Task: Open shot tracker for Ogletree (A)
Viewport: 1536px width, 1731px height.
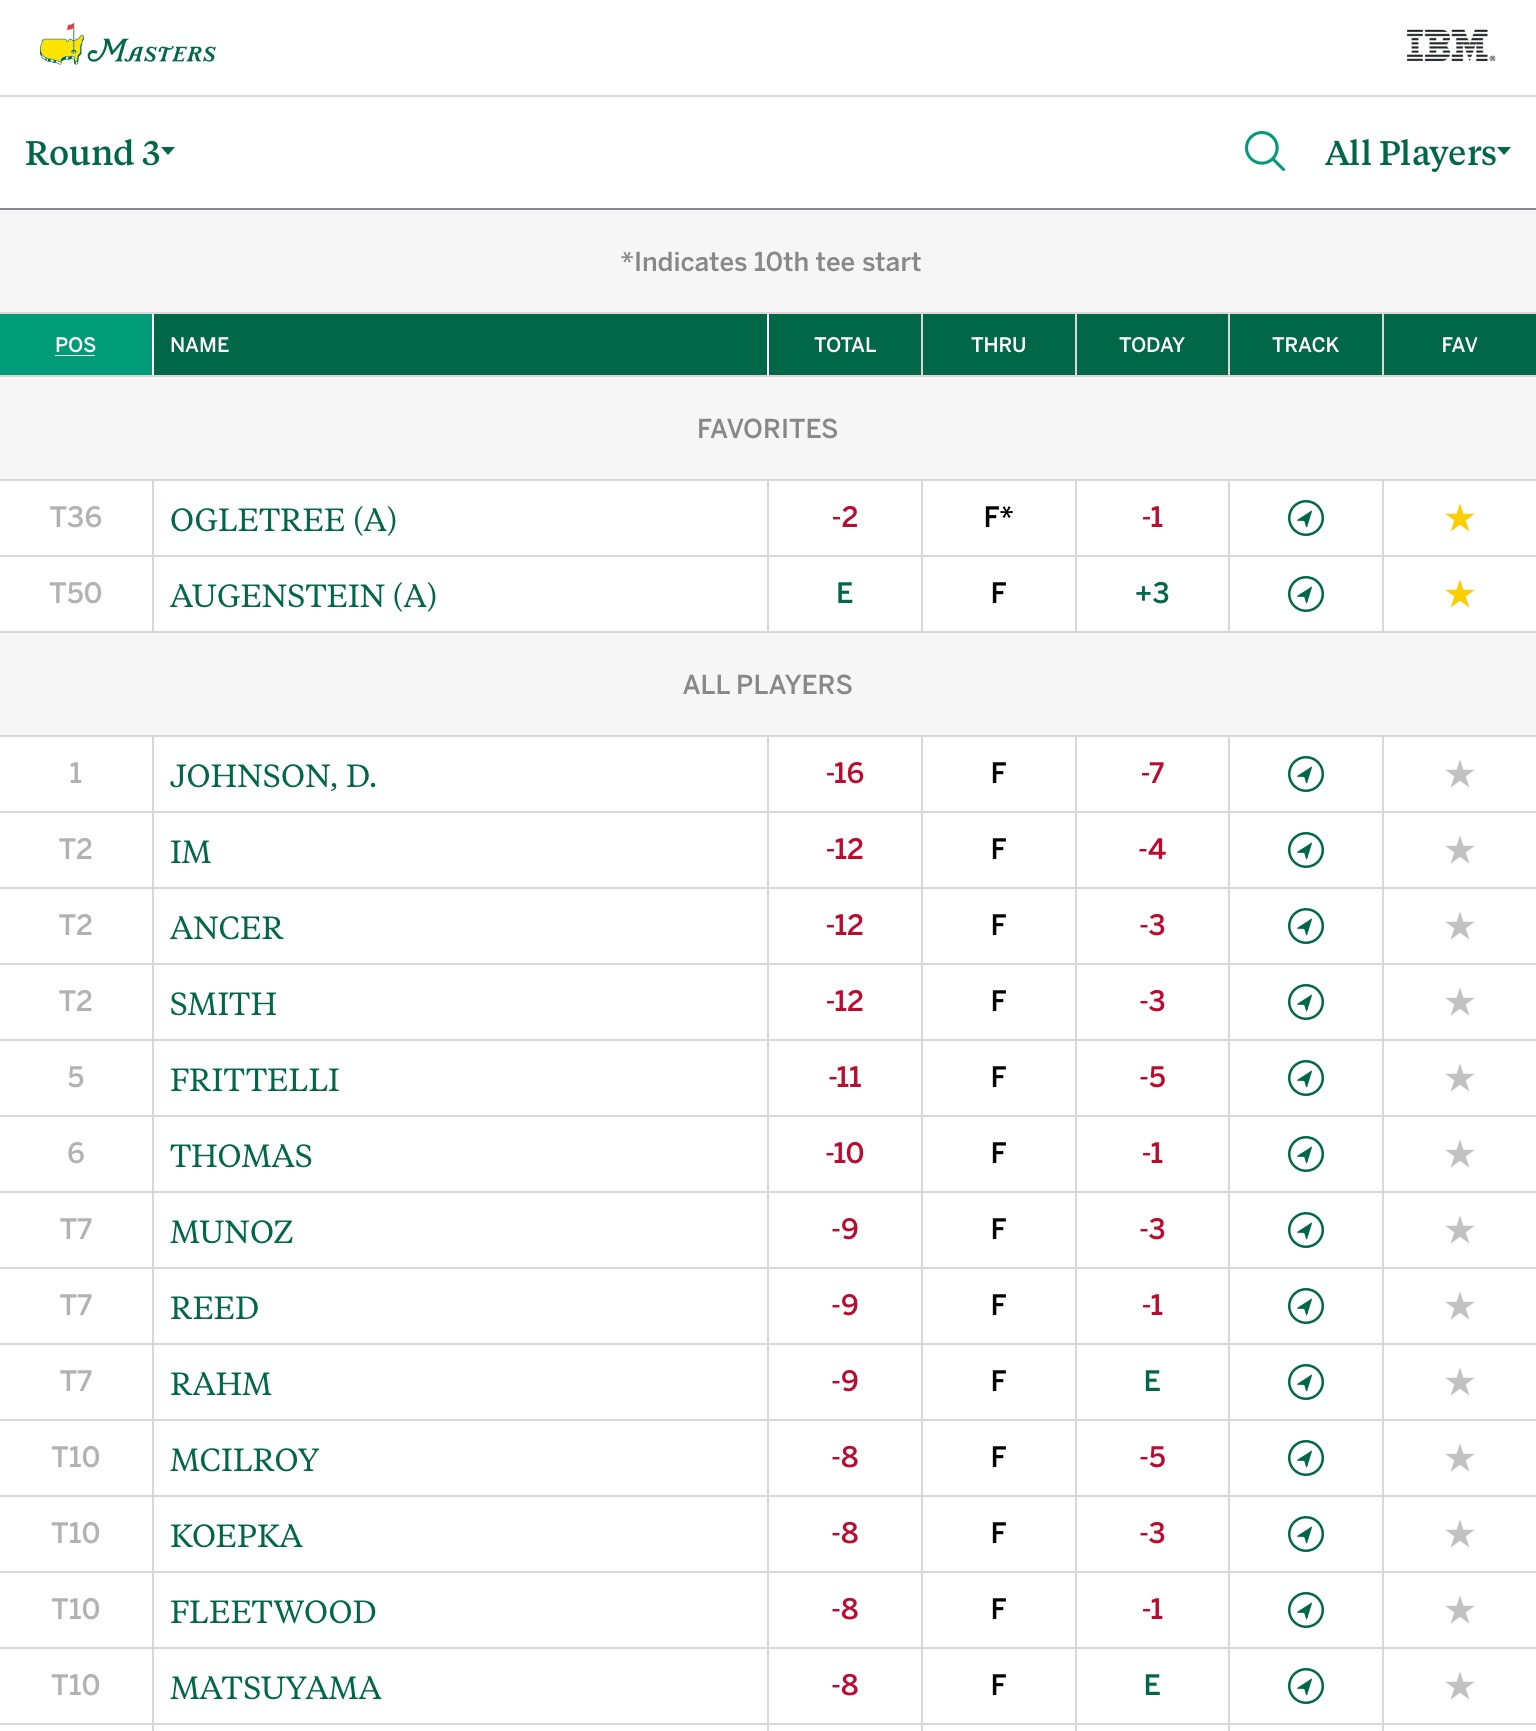Action: 1305,518
